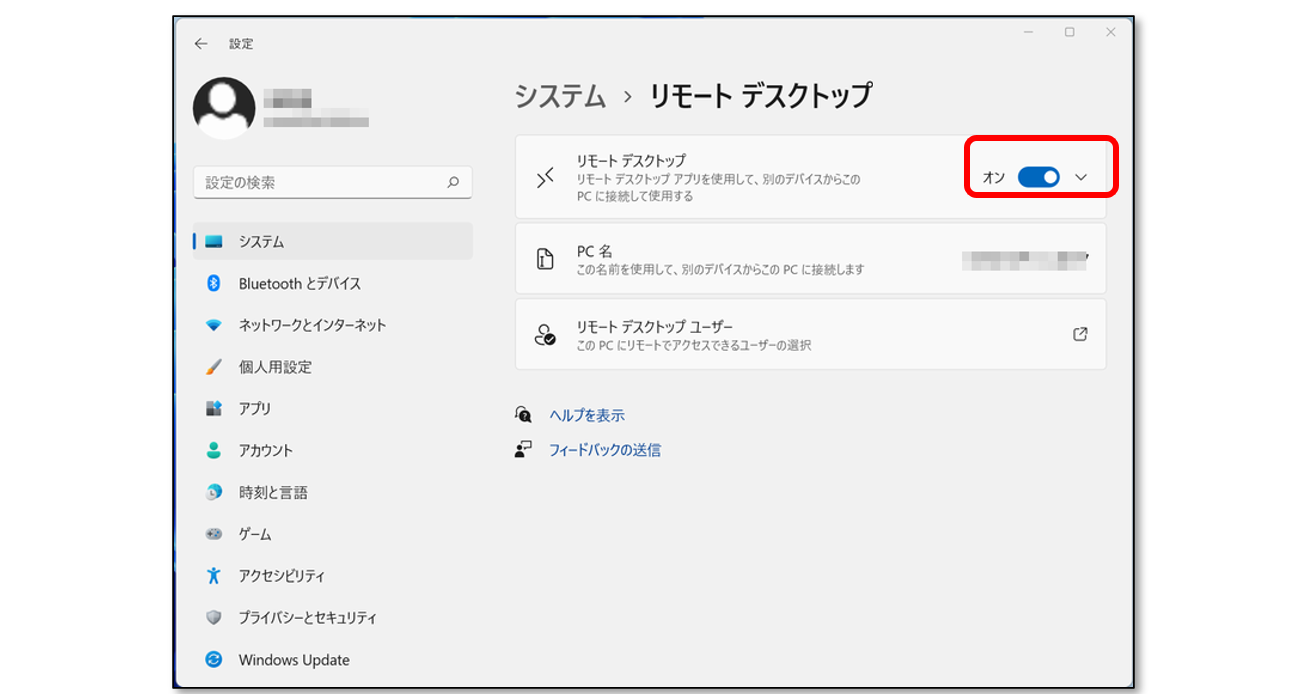Select 個人用設定 in sidebar
This screenshot has width=1314, height=694.
[x=333, y=367]
